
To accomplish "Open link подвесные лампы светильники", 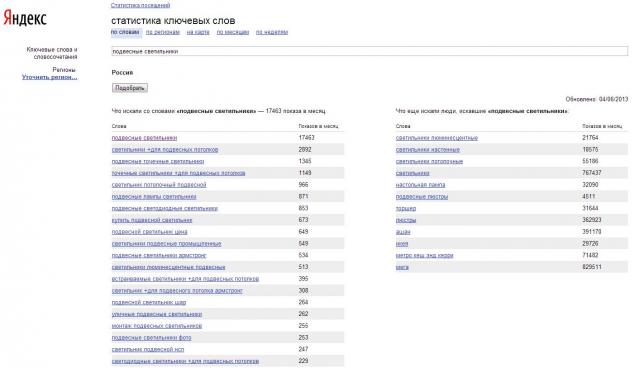I will coord(154,197).
